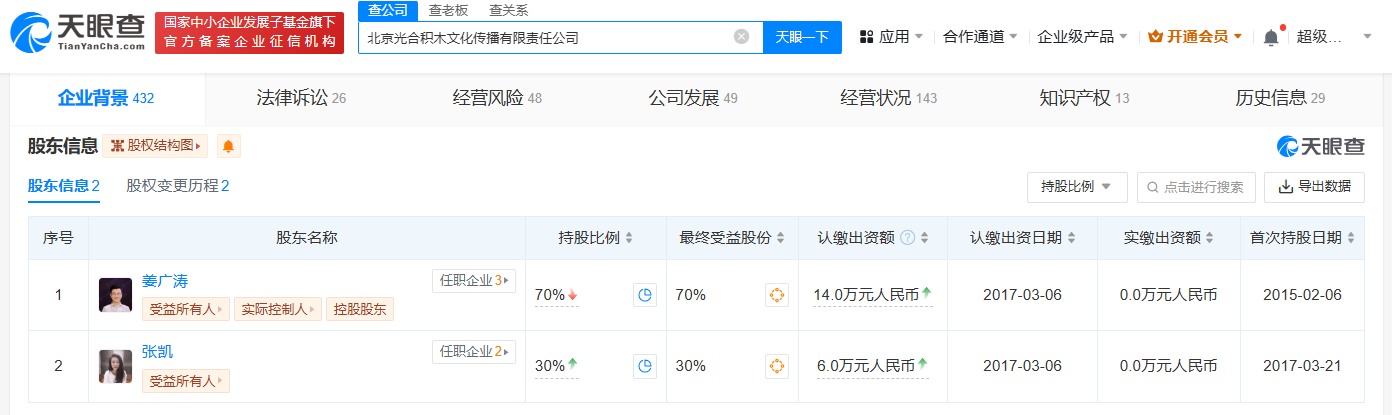1392x415 pixels.
Task: Clear the search box with the X icon
Action: (741, 37)
